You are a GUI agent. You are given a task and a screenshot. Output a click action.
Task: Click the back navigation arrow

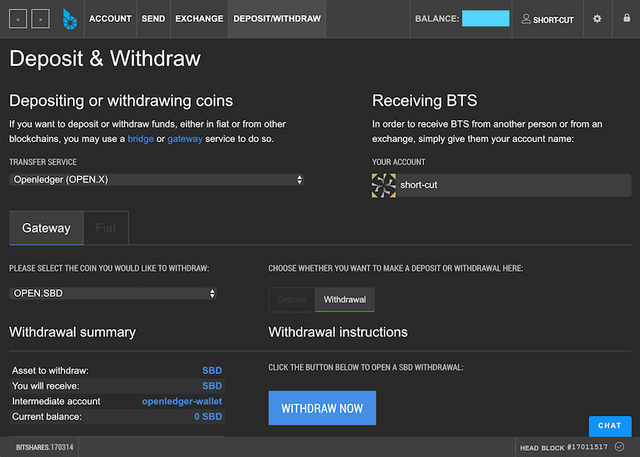18,19
